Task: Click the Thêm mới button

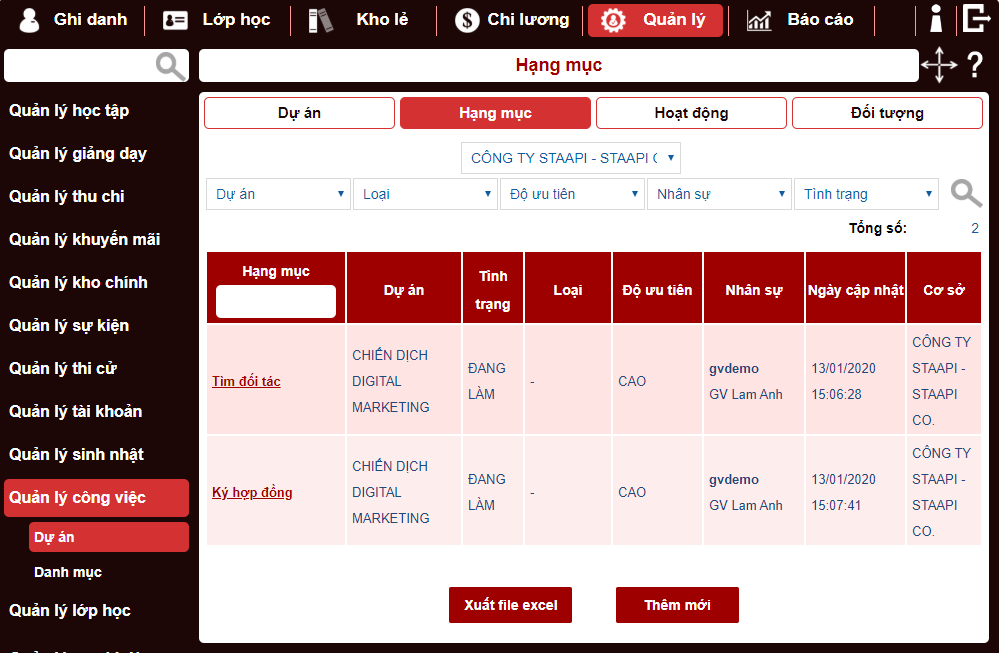Action: [x=677, y=605]
